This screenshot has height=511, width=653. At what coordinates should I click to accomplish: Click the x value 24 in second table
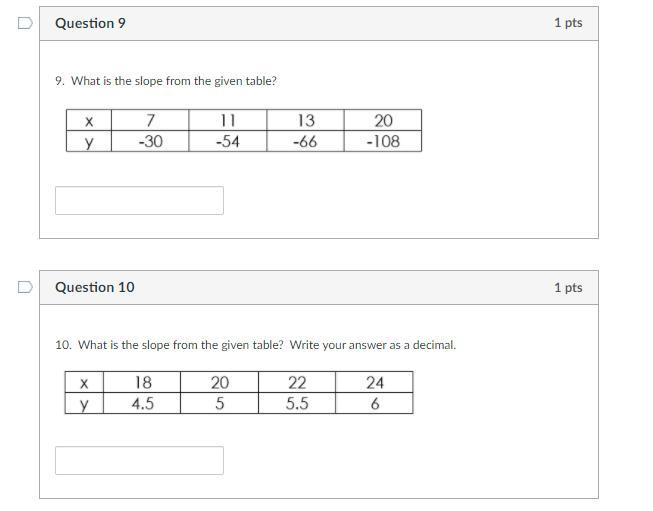coord(374,382)
